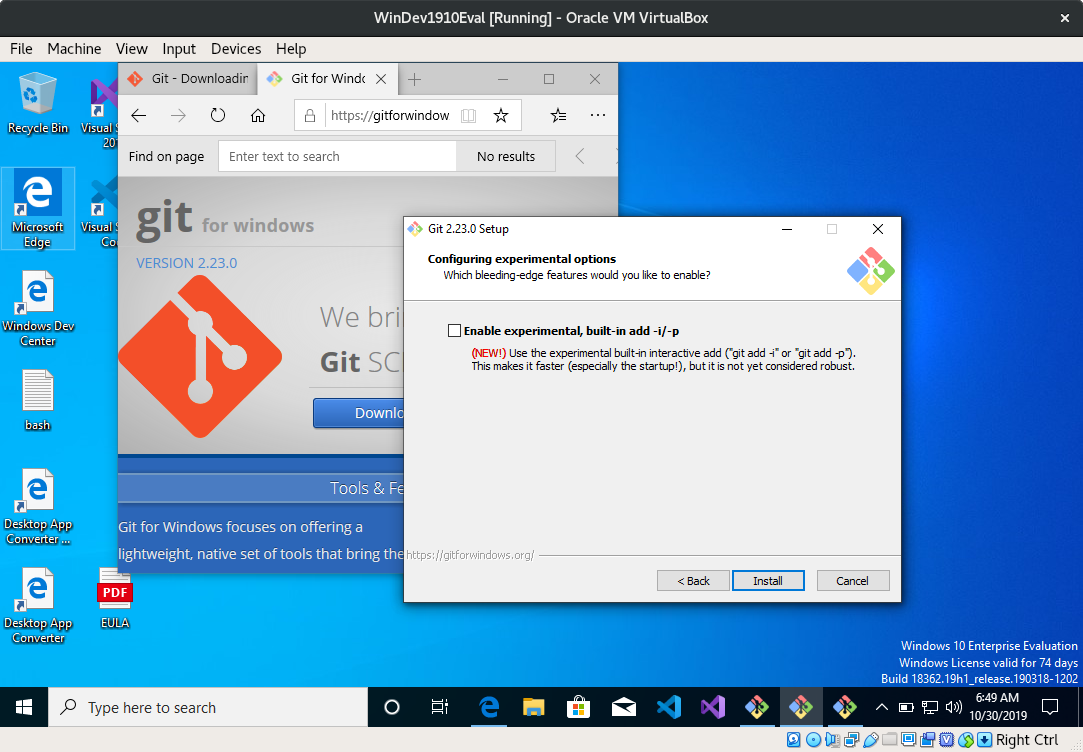Open Edge from the taskbar
The image size is (1083, 752).
pyautogui.click(x=489, y=707)
